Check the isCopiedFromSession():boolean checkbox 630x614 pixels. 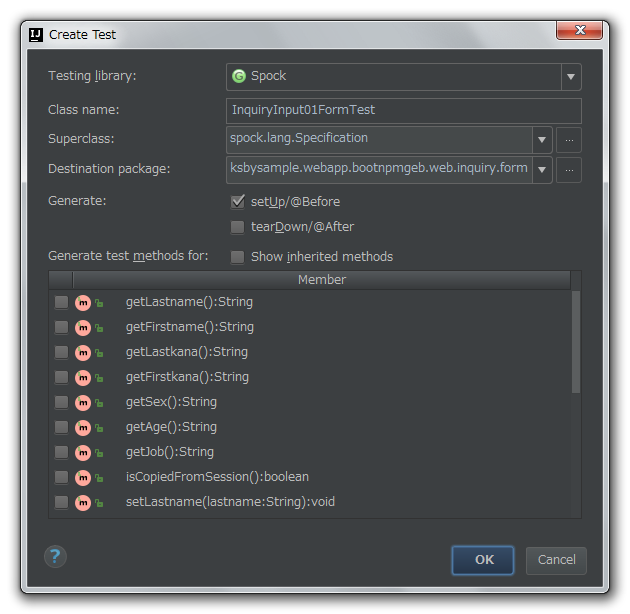tap(61, 477)
